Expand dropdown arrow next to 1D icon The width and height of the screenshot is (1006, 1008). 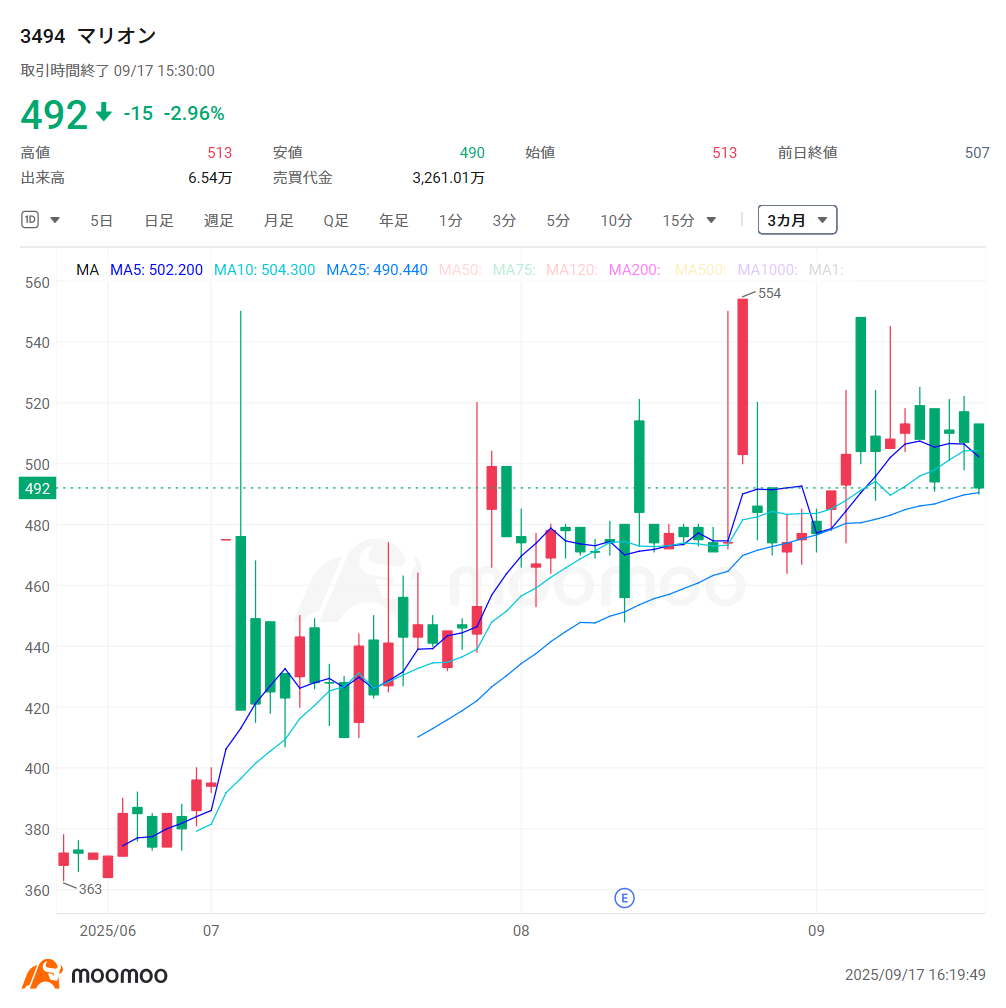[55, 220]
